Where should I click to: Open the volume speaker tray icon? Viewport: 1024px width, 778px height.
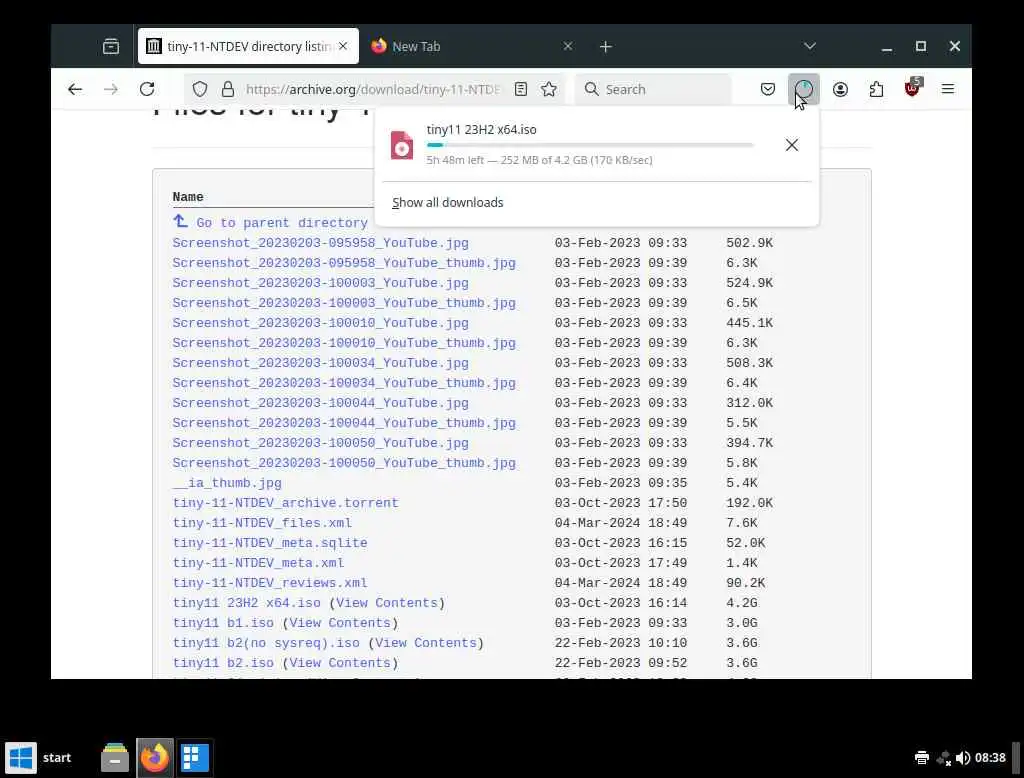963,758
